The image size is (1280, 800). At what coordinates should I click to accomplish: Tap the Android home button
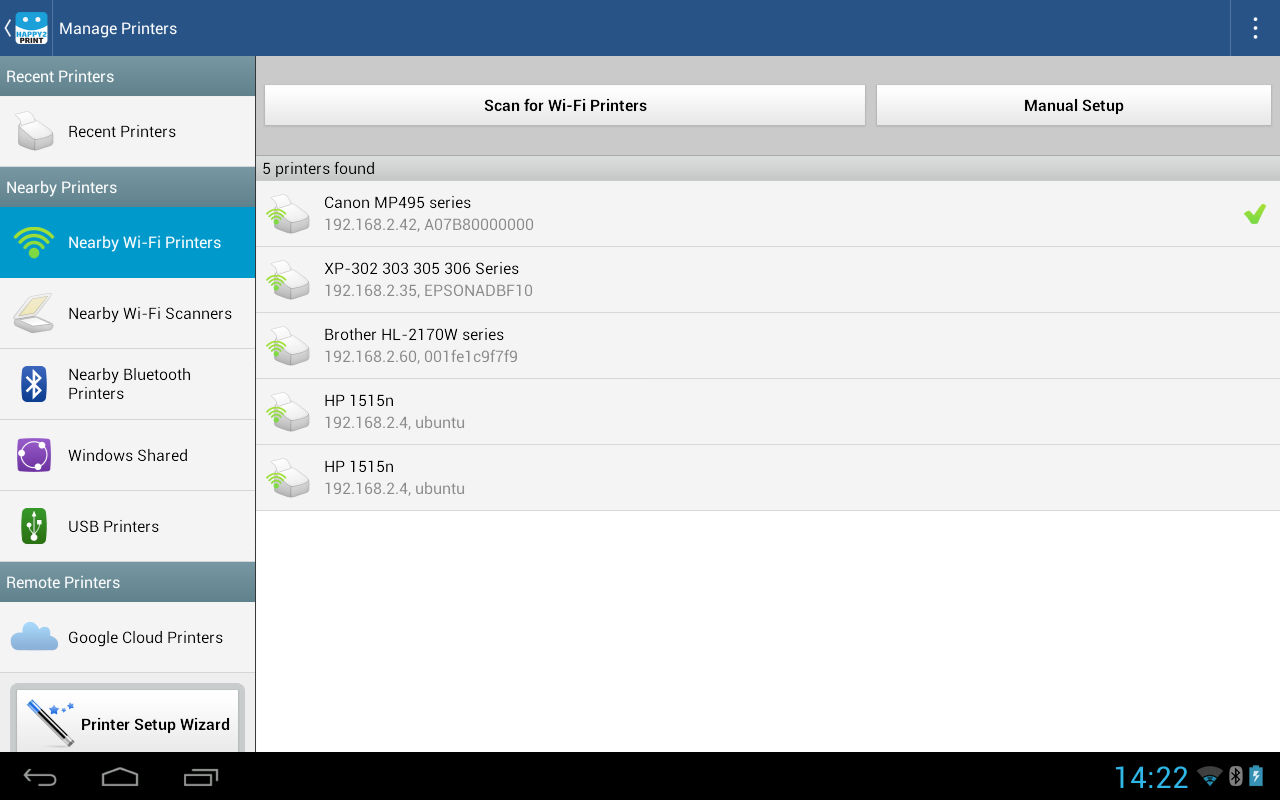point(120,777)
